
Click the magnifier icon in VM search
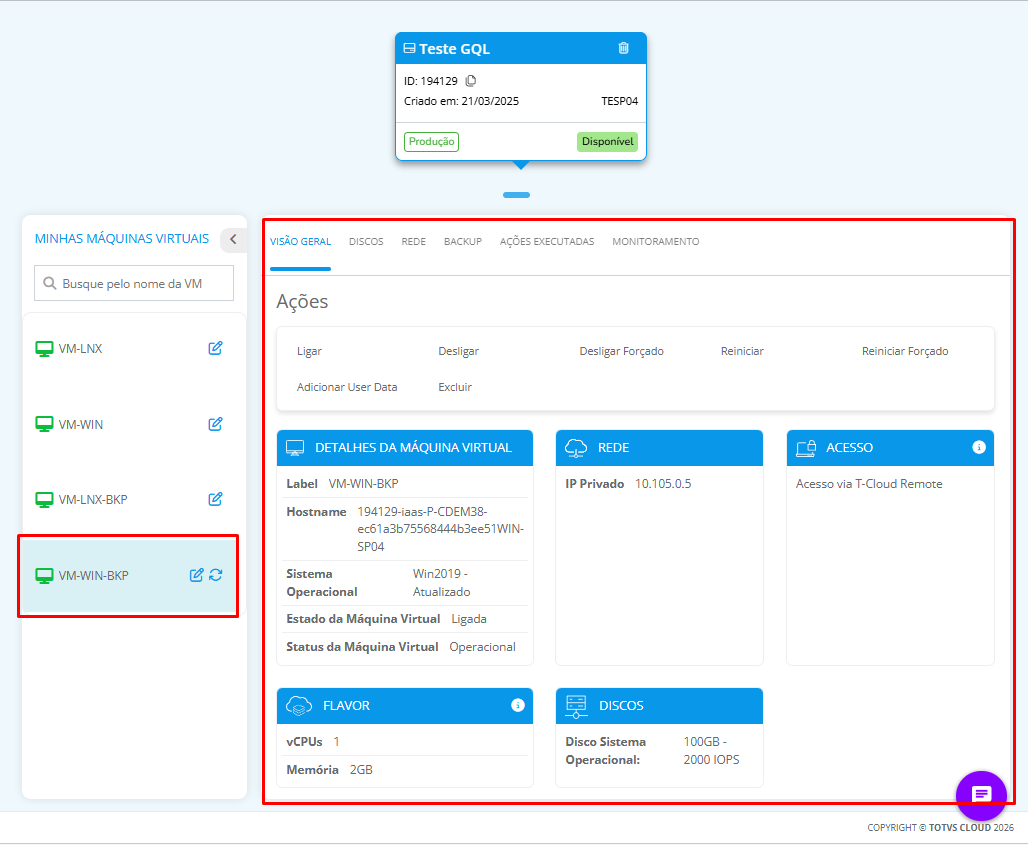(x=49, y=283)
